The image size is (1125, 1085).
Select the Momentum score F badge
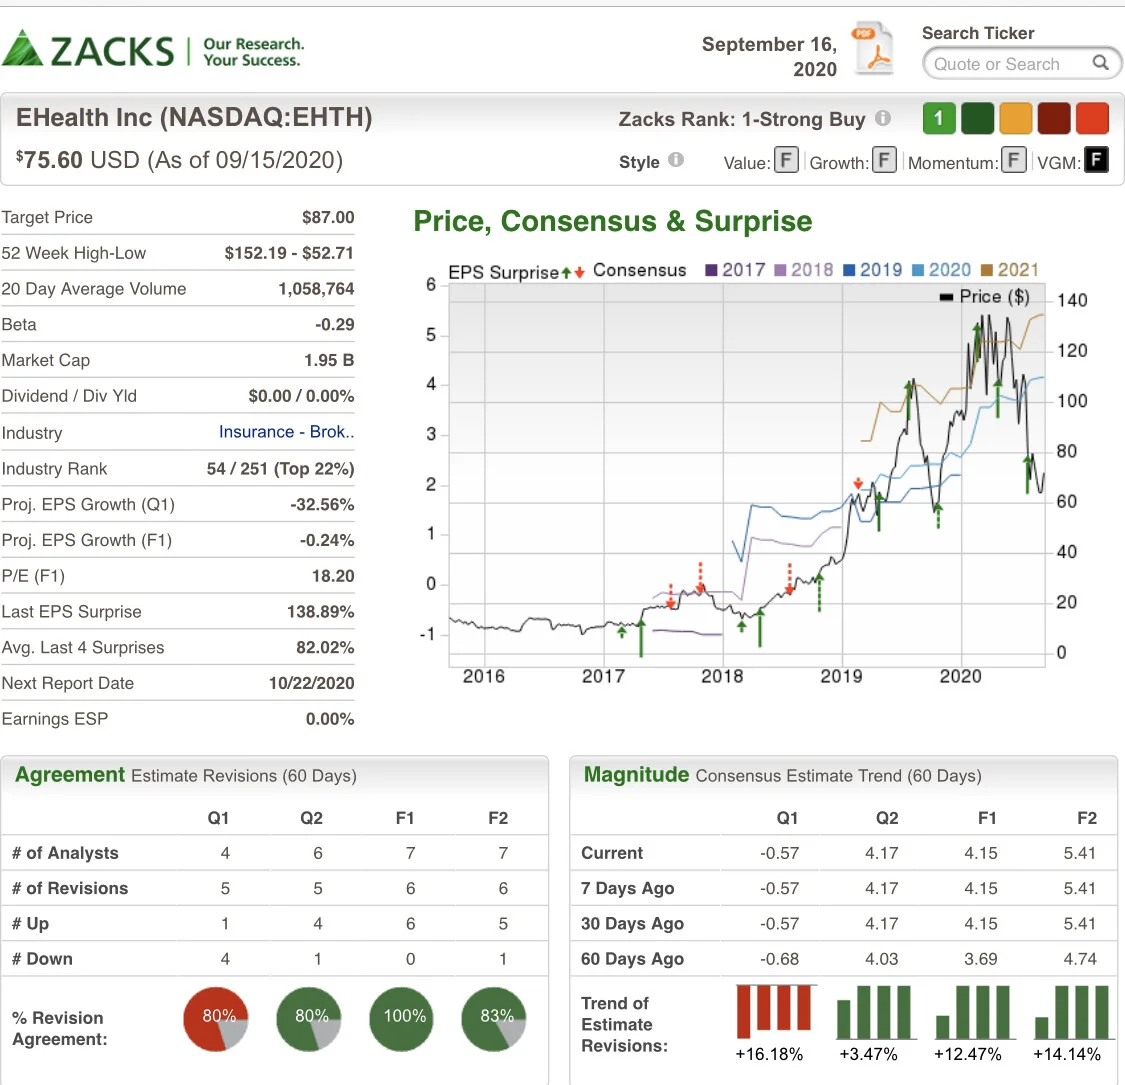[x=1014, y=160]
